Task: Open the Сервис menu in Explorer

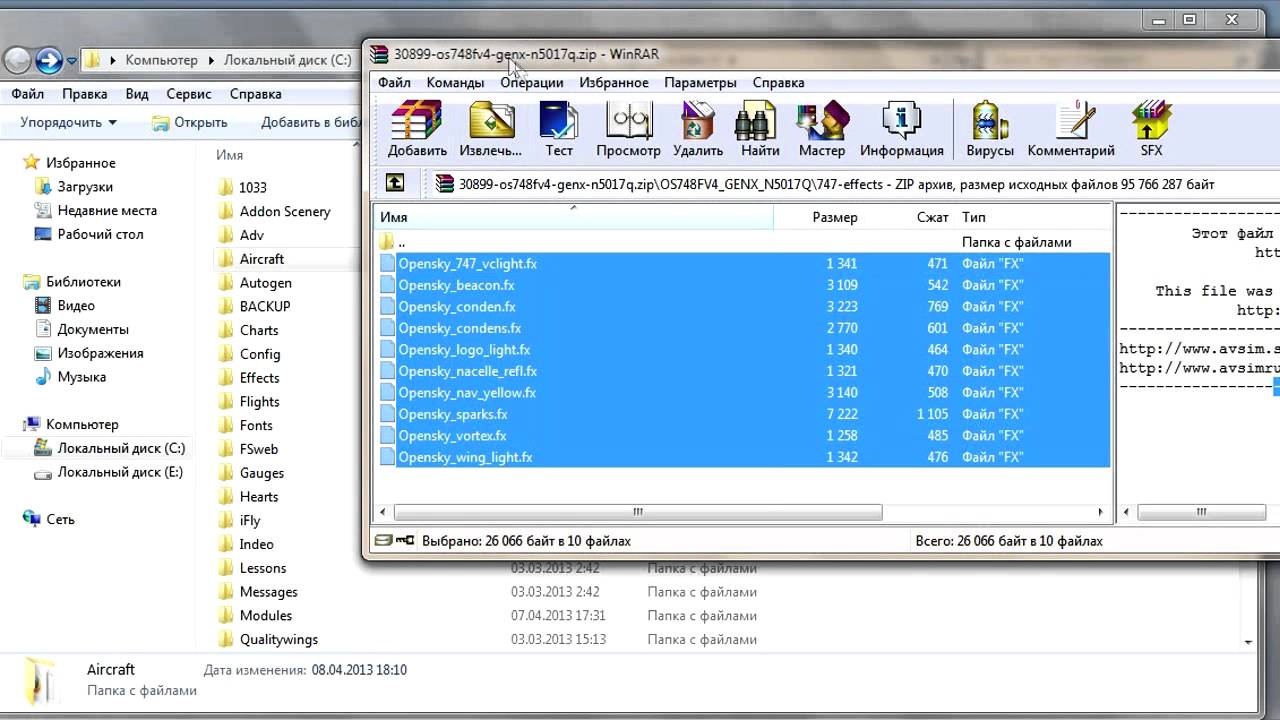Action: [189, 94]
